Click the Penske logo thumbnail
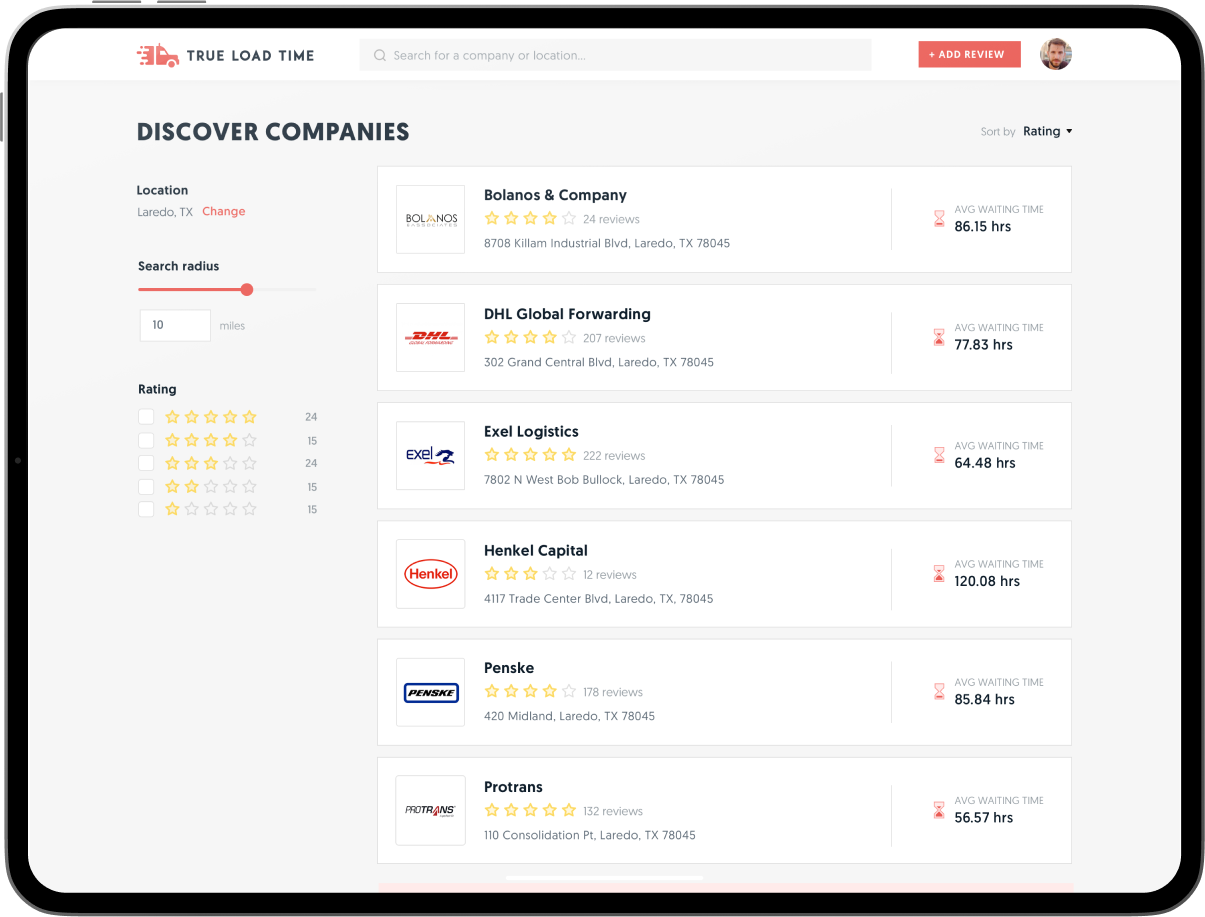This screenshot has height=917, width=1205. [x=431, y=692]
